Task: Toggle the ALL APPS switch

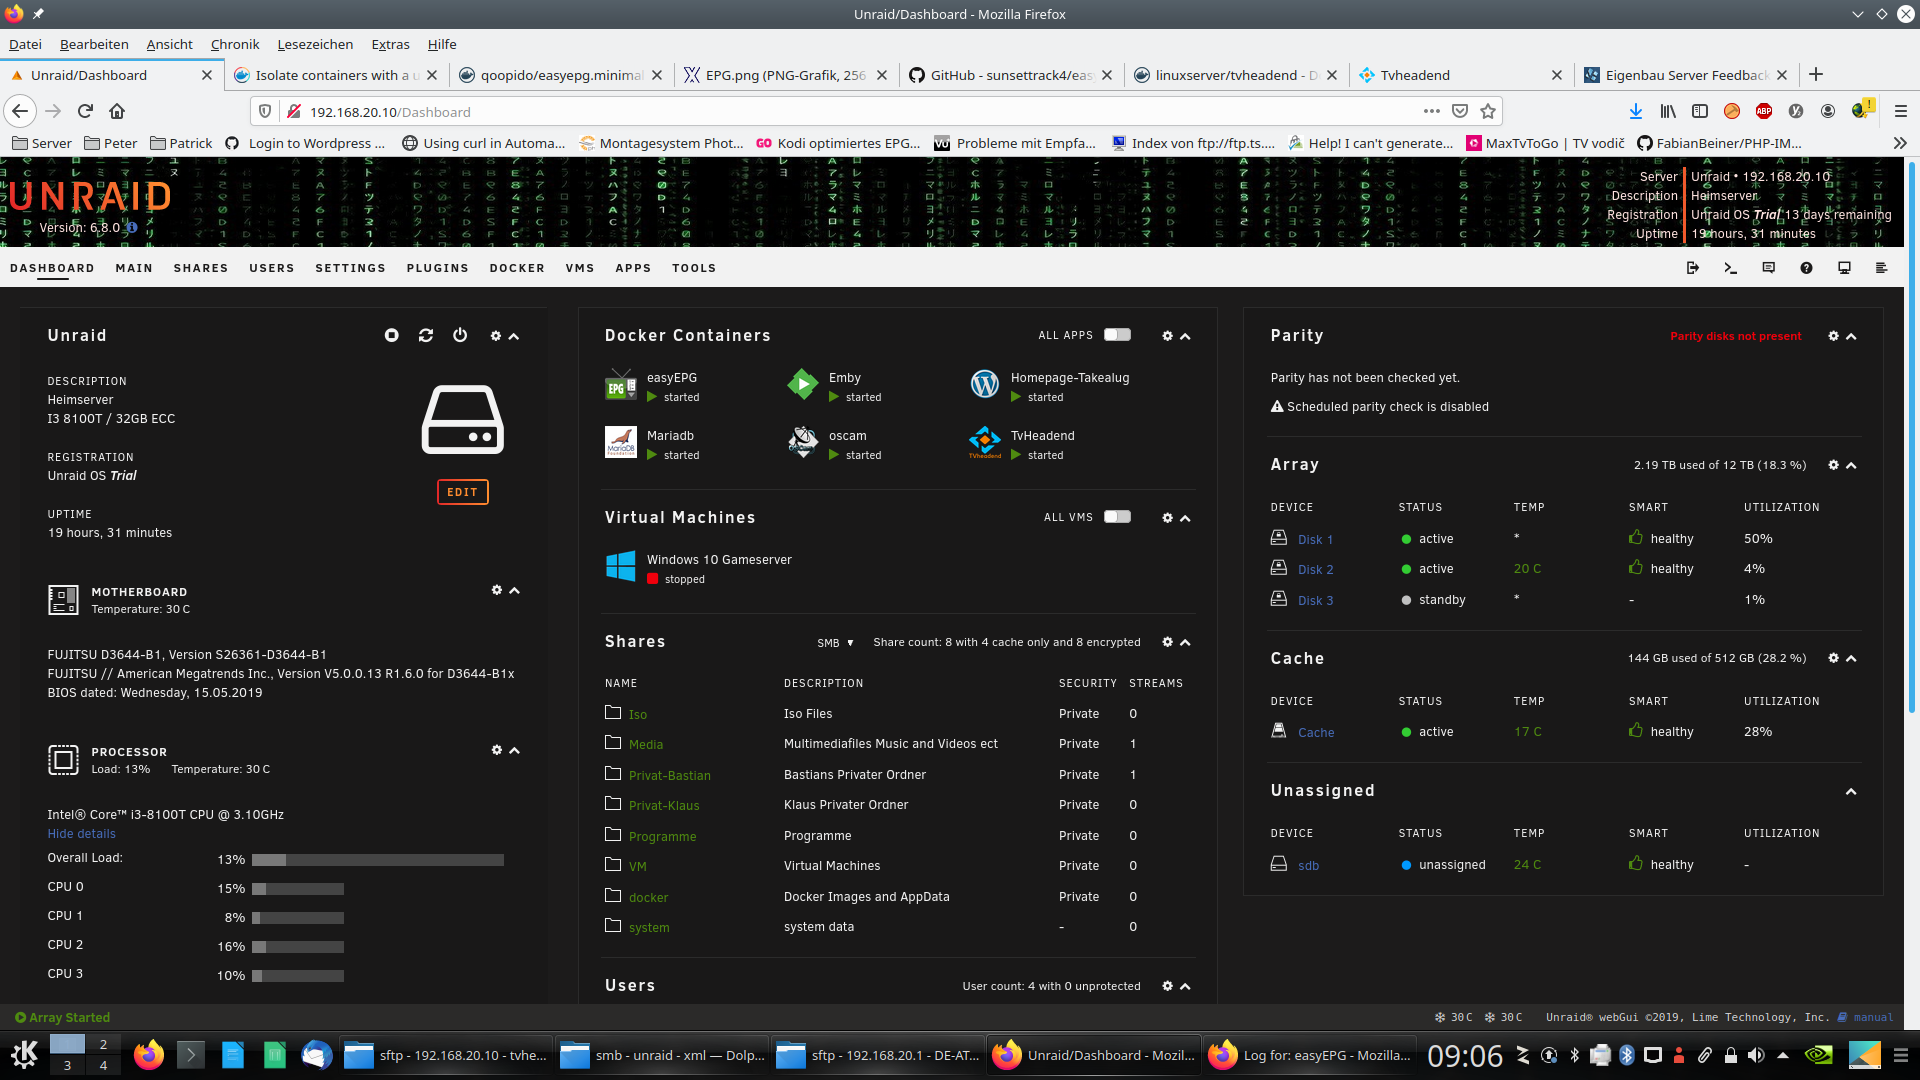Action: [x=1117, y=335]
